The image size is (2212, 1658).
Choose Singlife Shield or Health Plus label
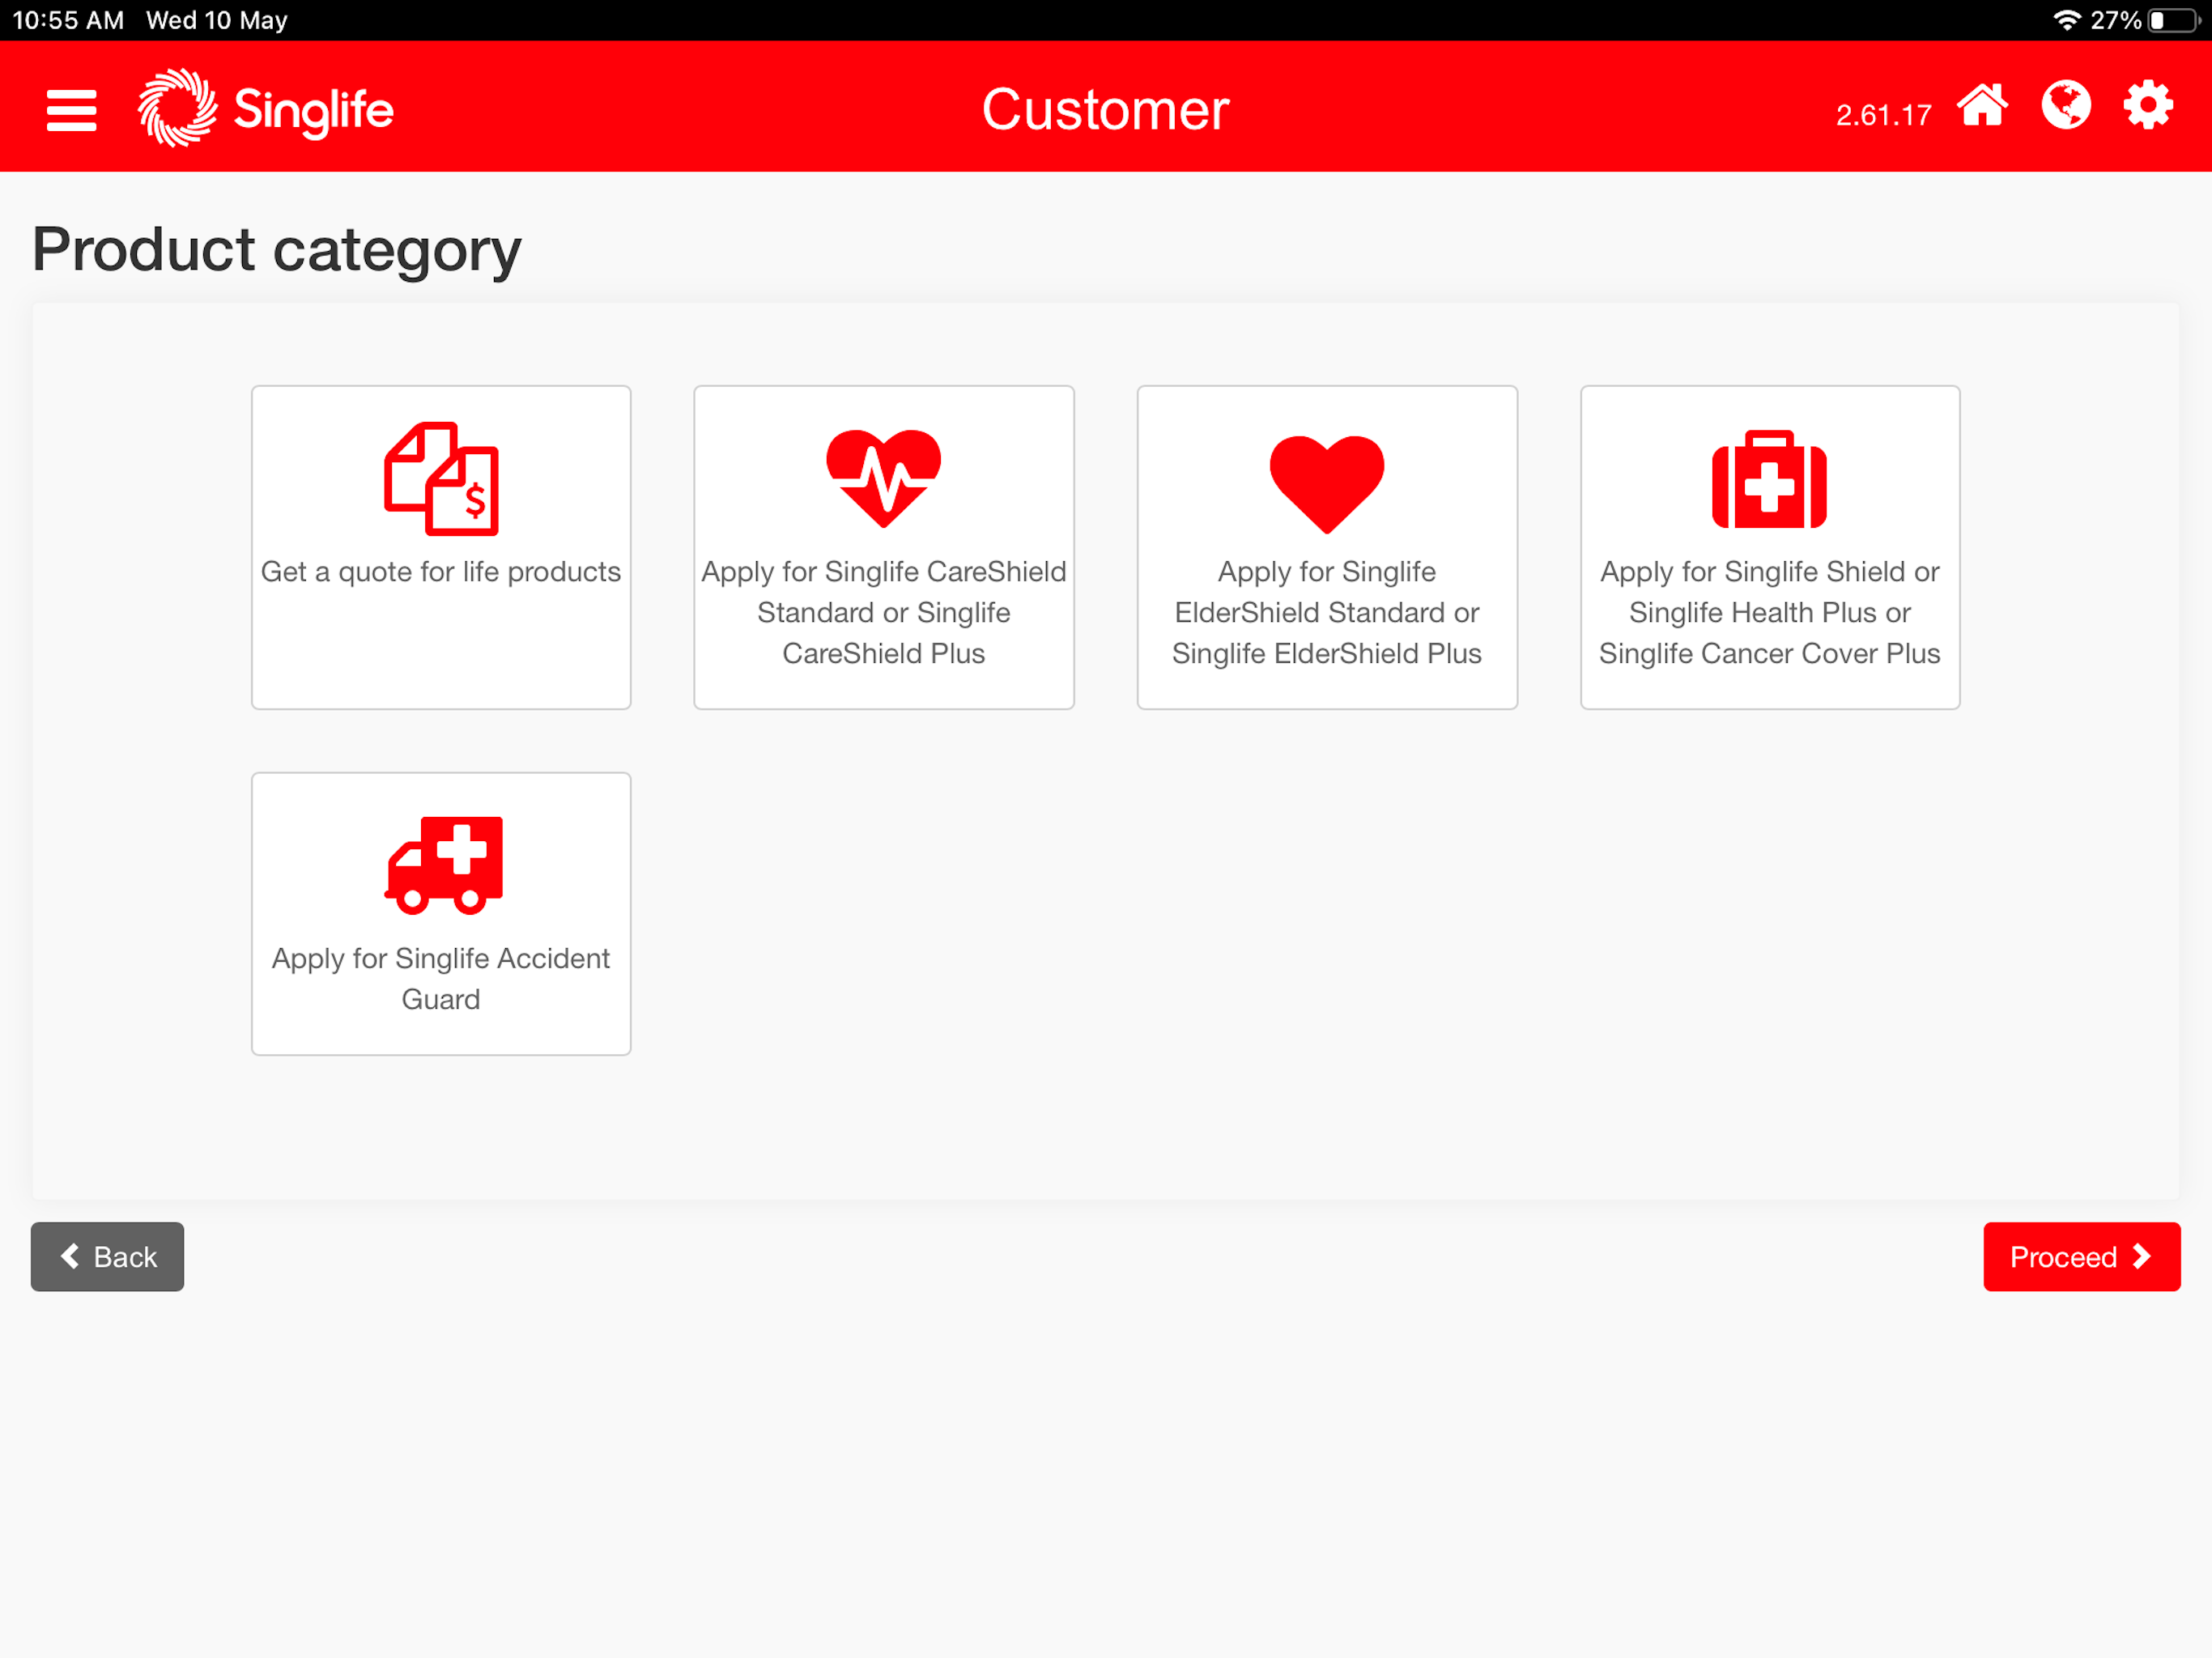pos(1769,612)
